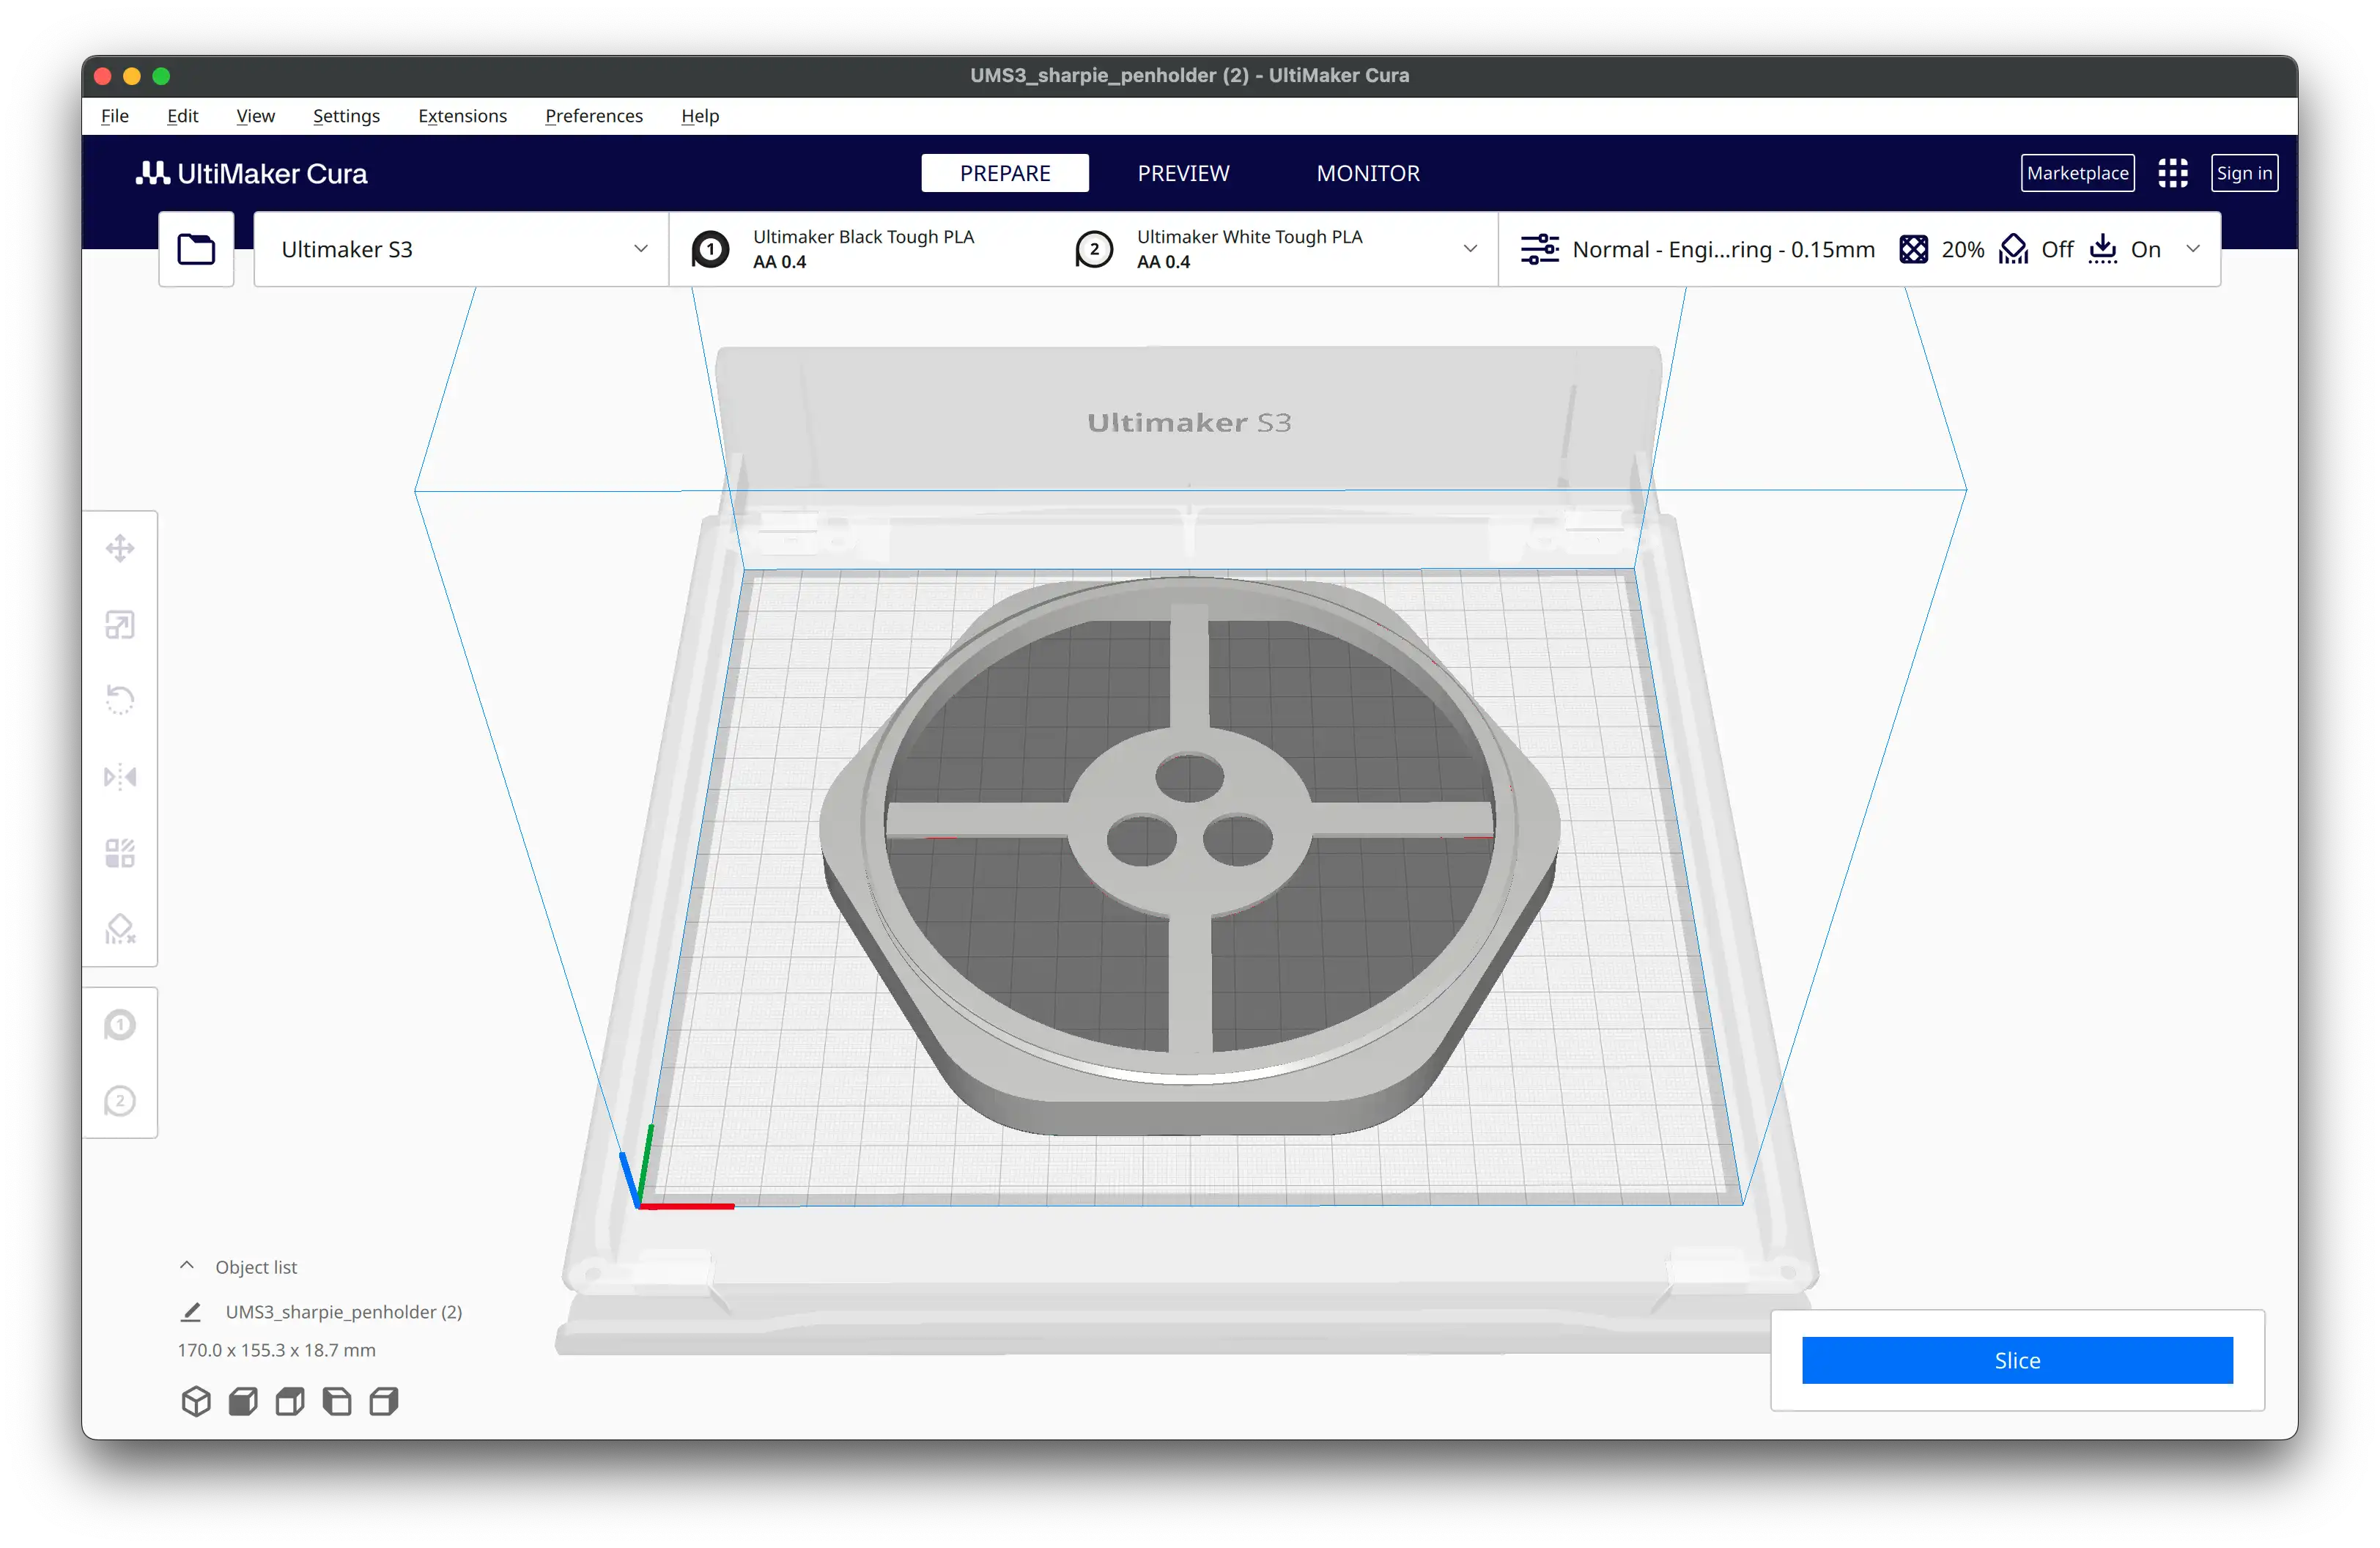Switch to front view cube
Screen dimensions: 2380x1548
point(243,1401)
